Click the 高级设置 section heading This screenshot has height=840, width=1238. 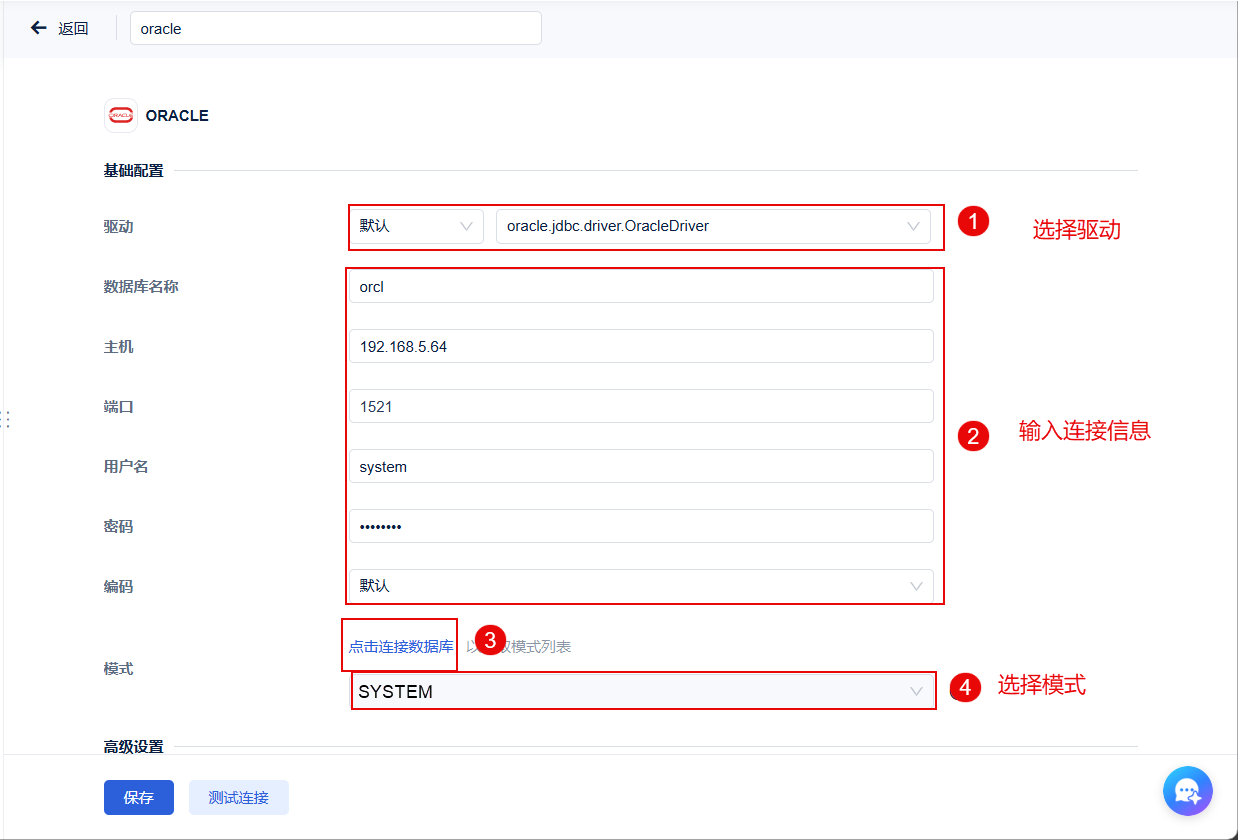click(133, 746)
